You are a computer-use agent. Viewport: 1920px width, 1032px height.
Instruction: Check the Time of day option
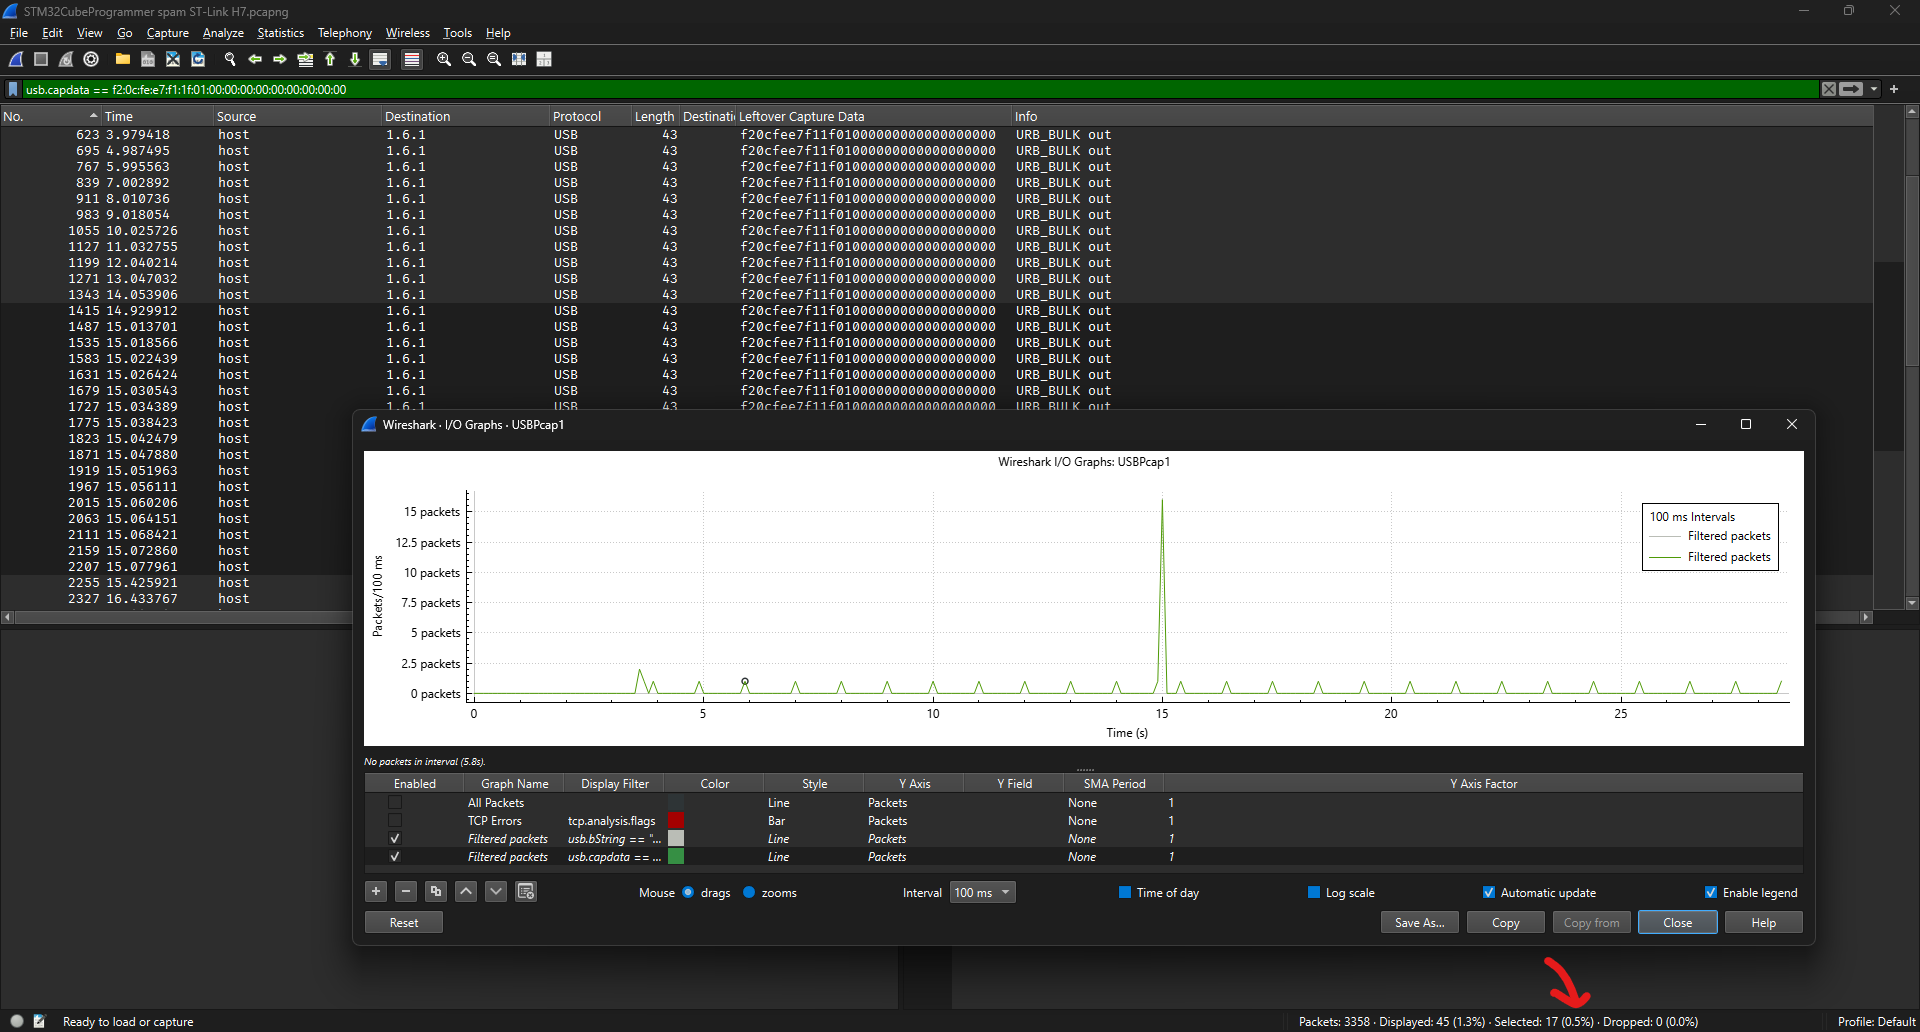(1124, 892)
